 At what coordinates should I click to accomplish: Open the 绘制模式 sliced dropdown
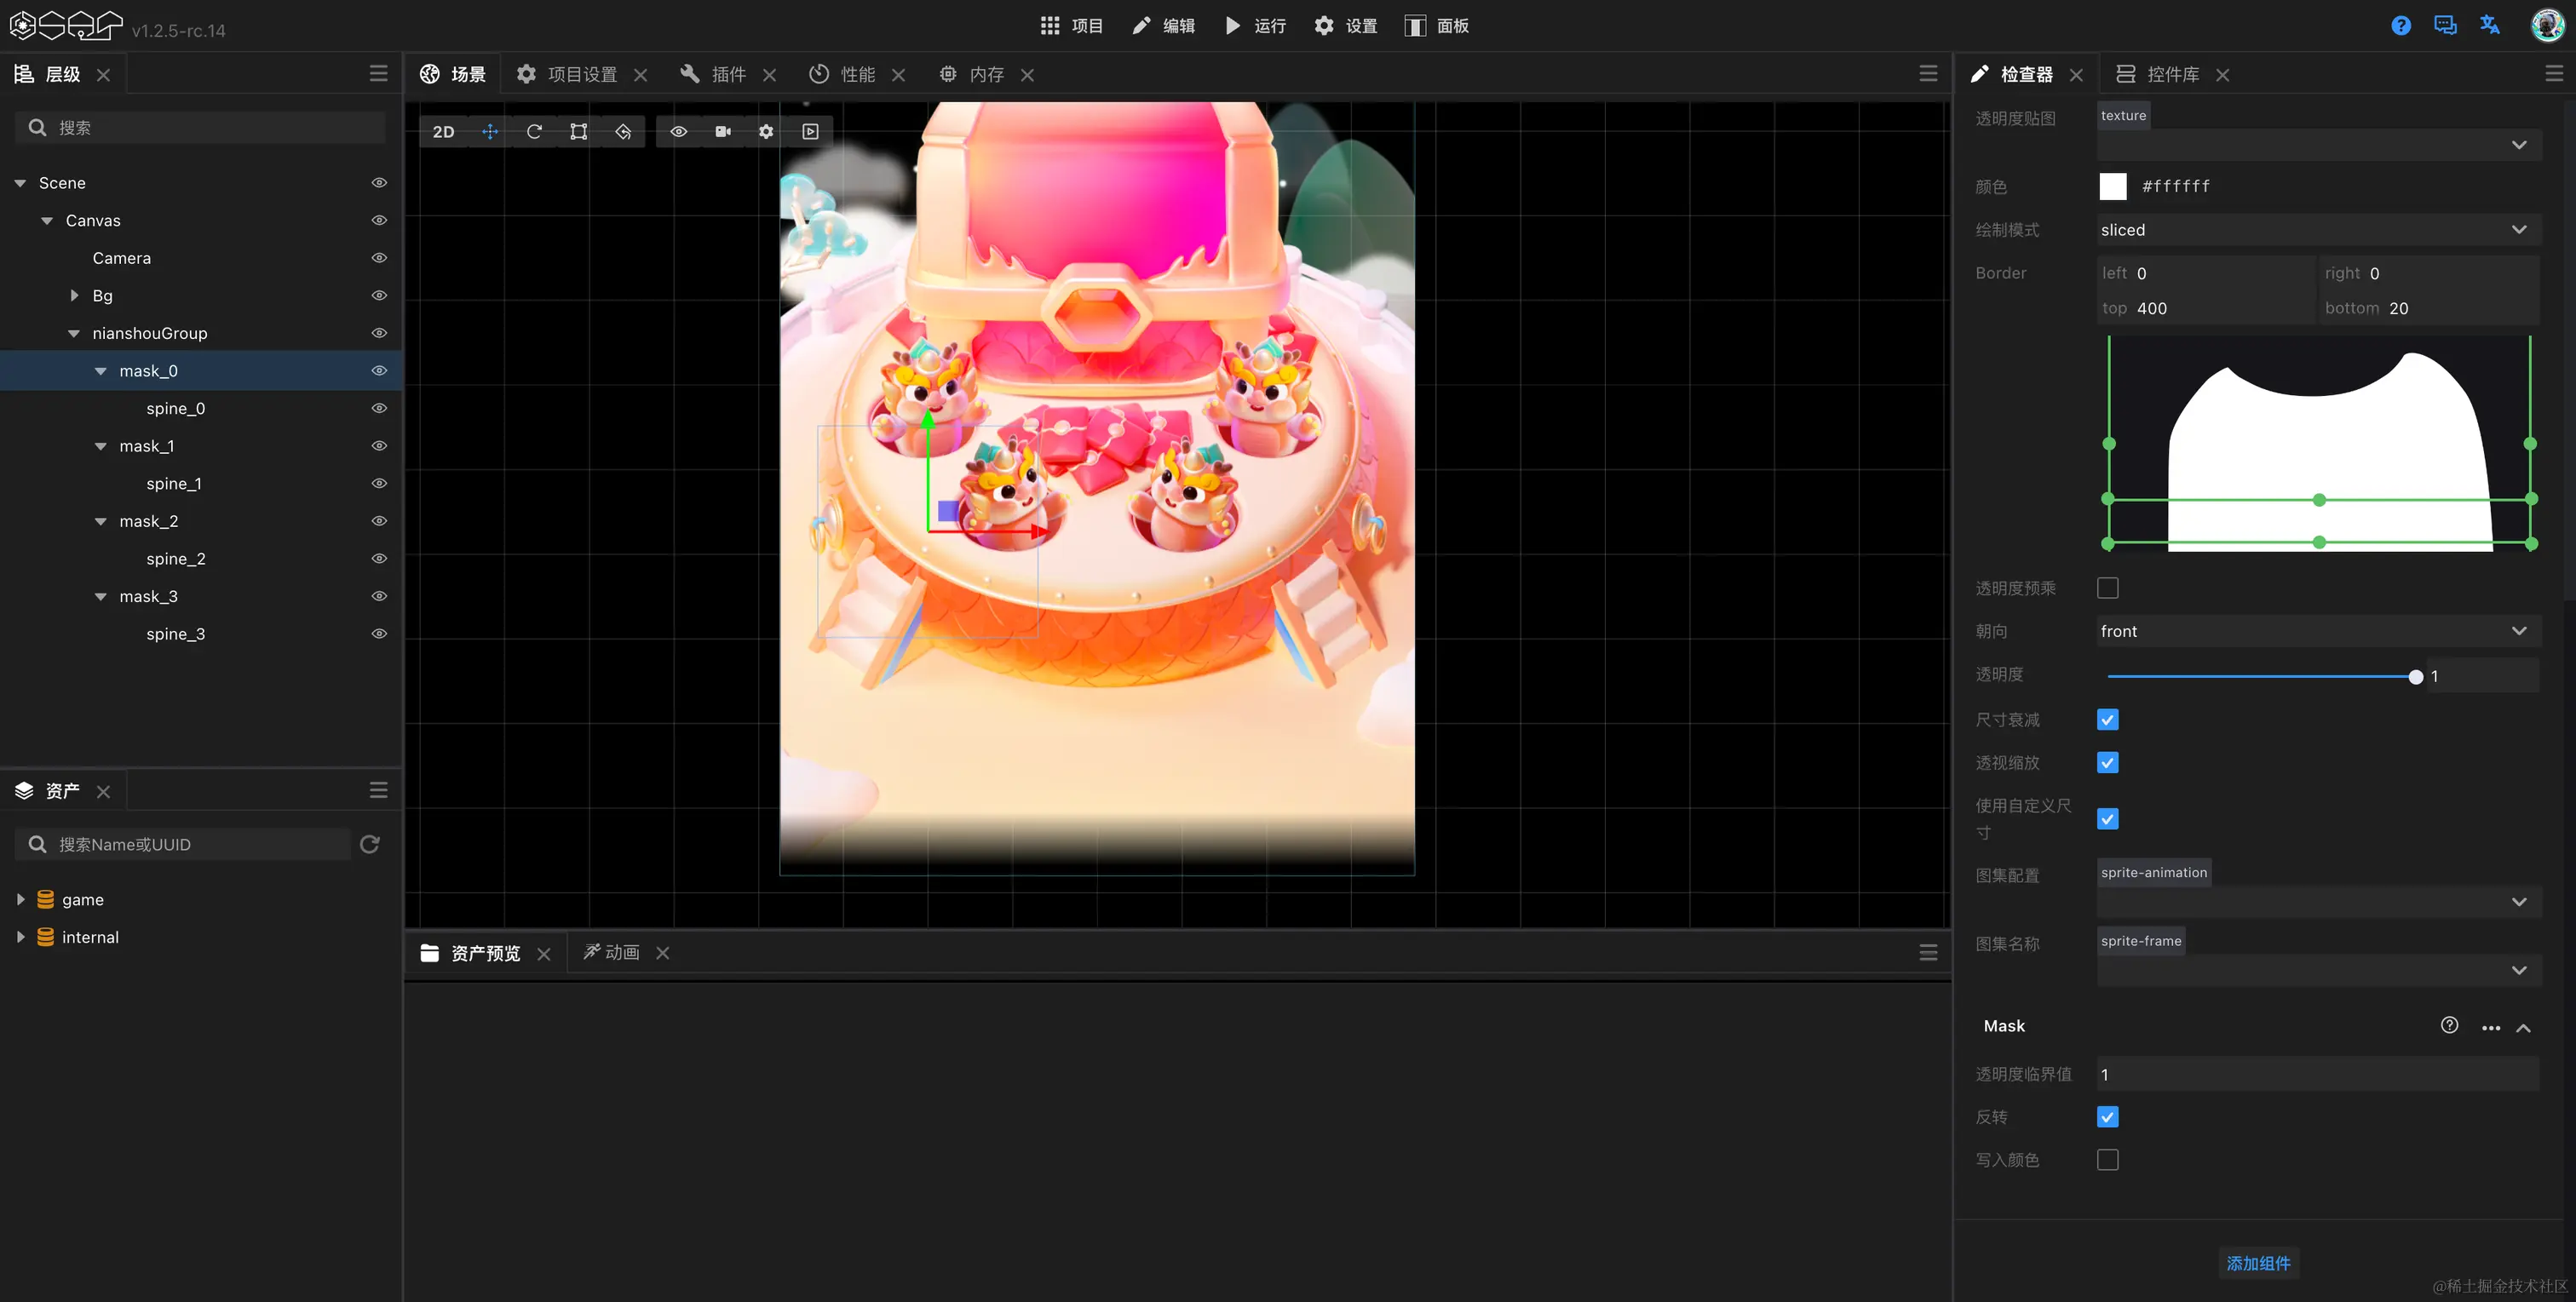(x=2316, y=230)
